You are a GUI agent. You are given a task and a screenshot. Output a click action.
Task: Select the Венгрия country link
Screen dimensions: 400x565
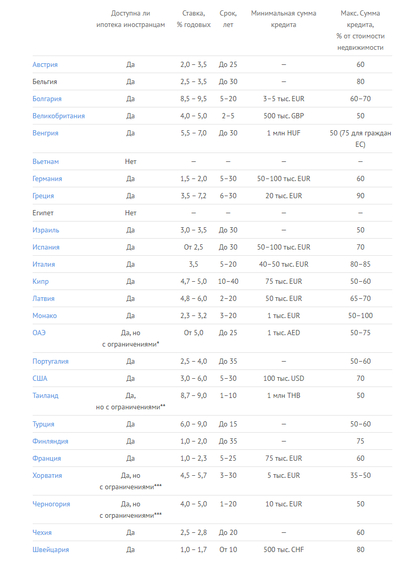(x=45, y=133)
